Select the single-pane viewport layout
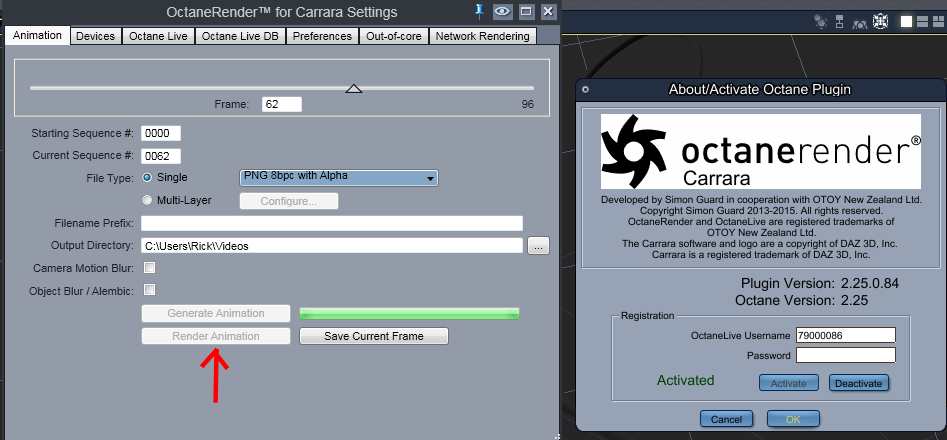The width and height of the screenshot is (947, 440). pyautogui.click(x=907, y=22)
